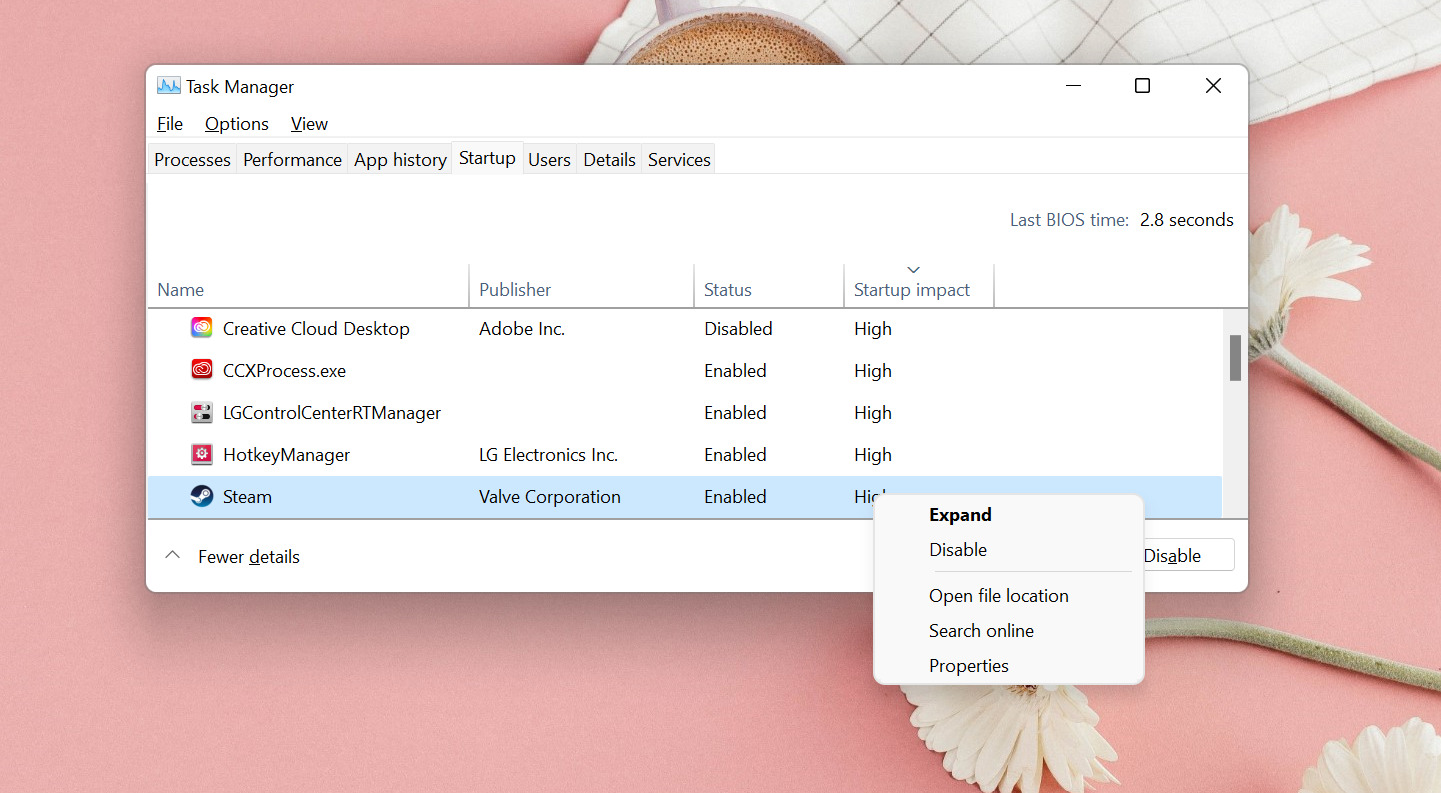
Task: Click the LGControlCenterRTManager icon
Action: click(201, 412)
